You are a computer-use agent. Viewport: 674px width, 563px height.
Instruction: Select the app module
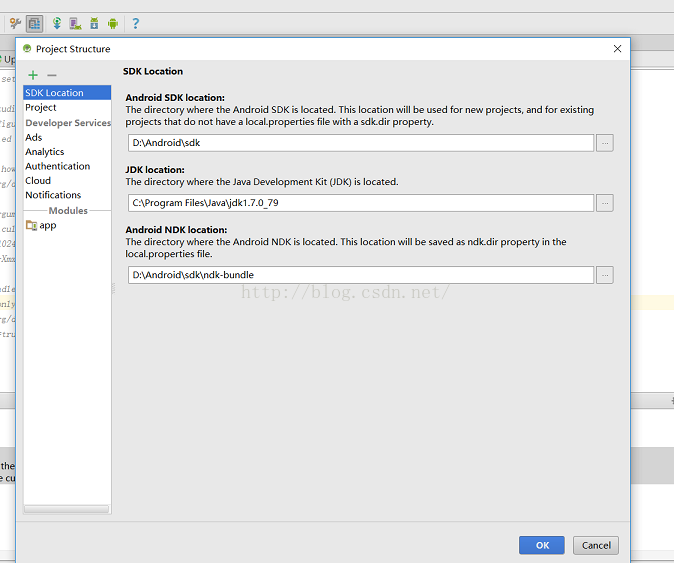click(x=47, y=225)
